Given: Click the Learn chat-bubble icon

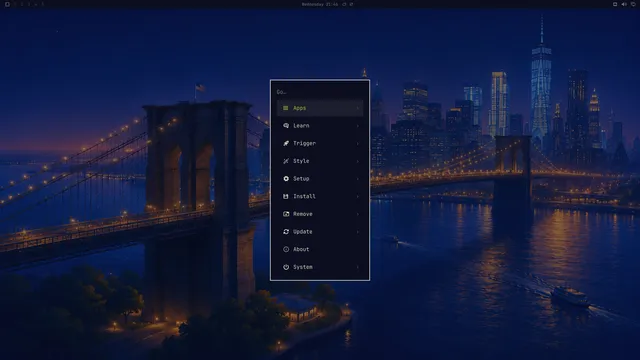Looking at the screenshot, I should point(286,126).
